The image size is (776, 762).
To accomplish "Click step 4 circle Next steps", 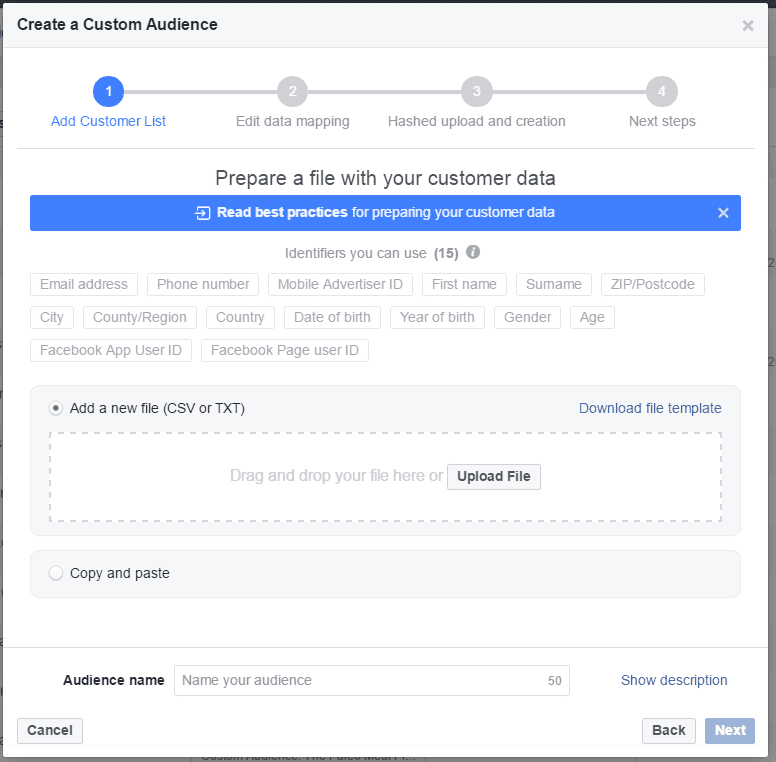I will pyautogui.click(x=661, y=92).
